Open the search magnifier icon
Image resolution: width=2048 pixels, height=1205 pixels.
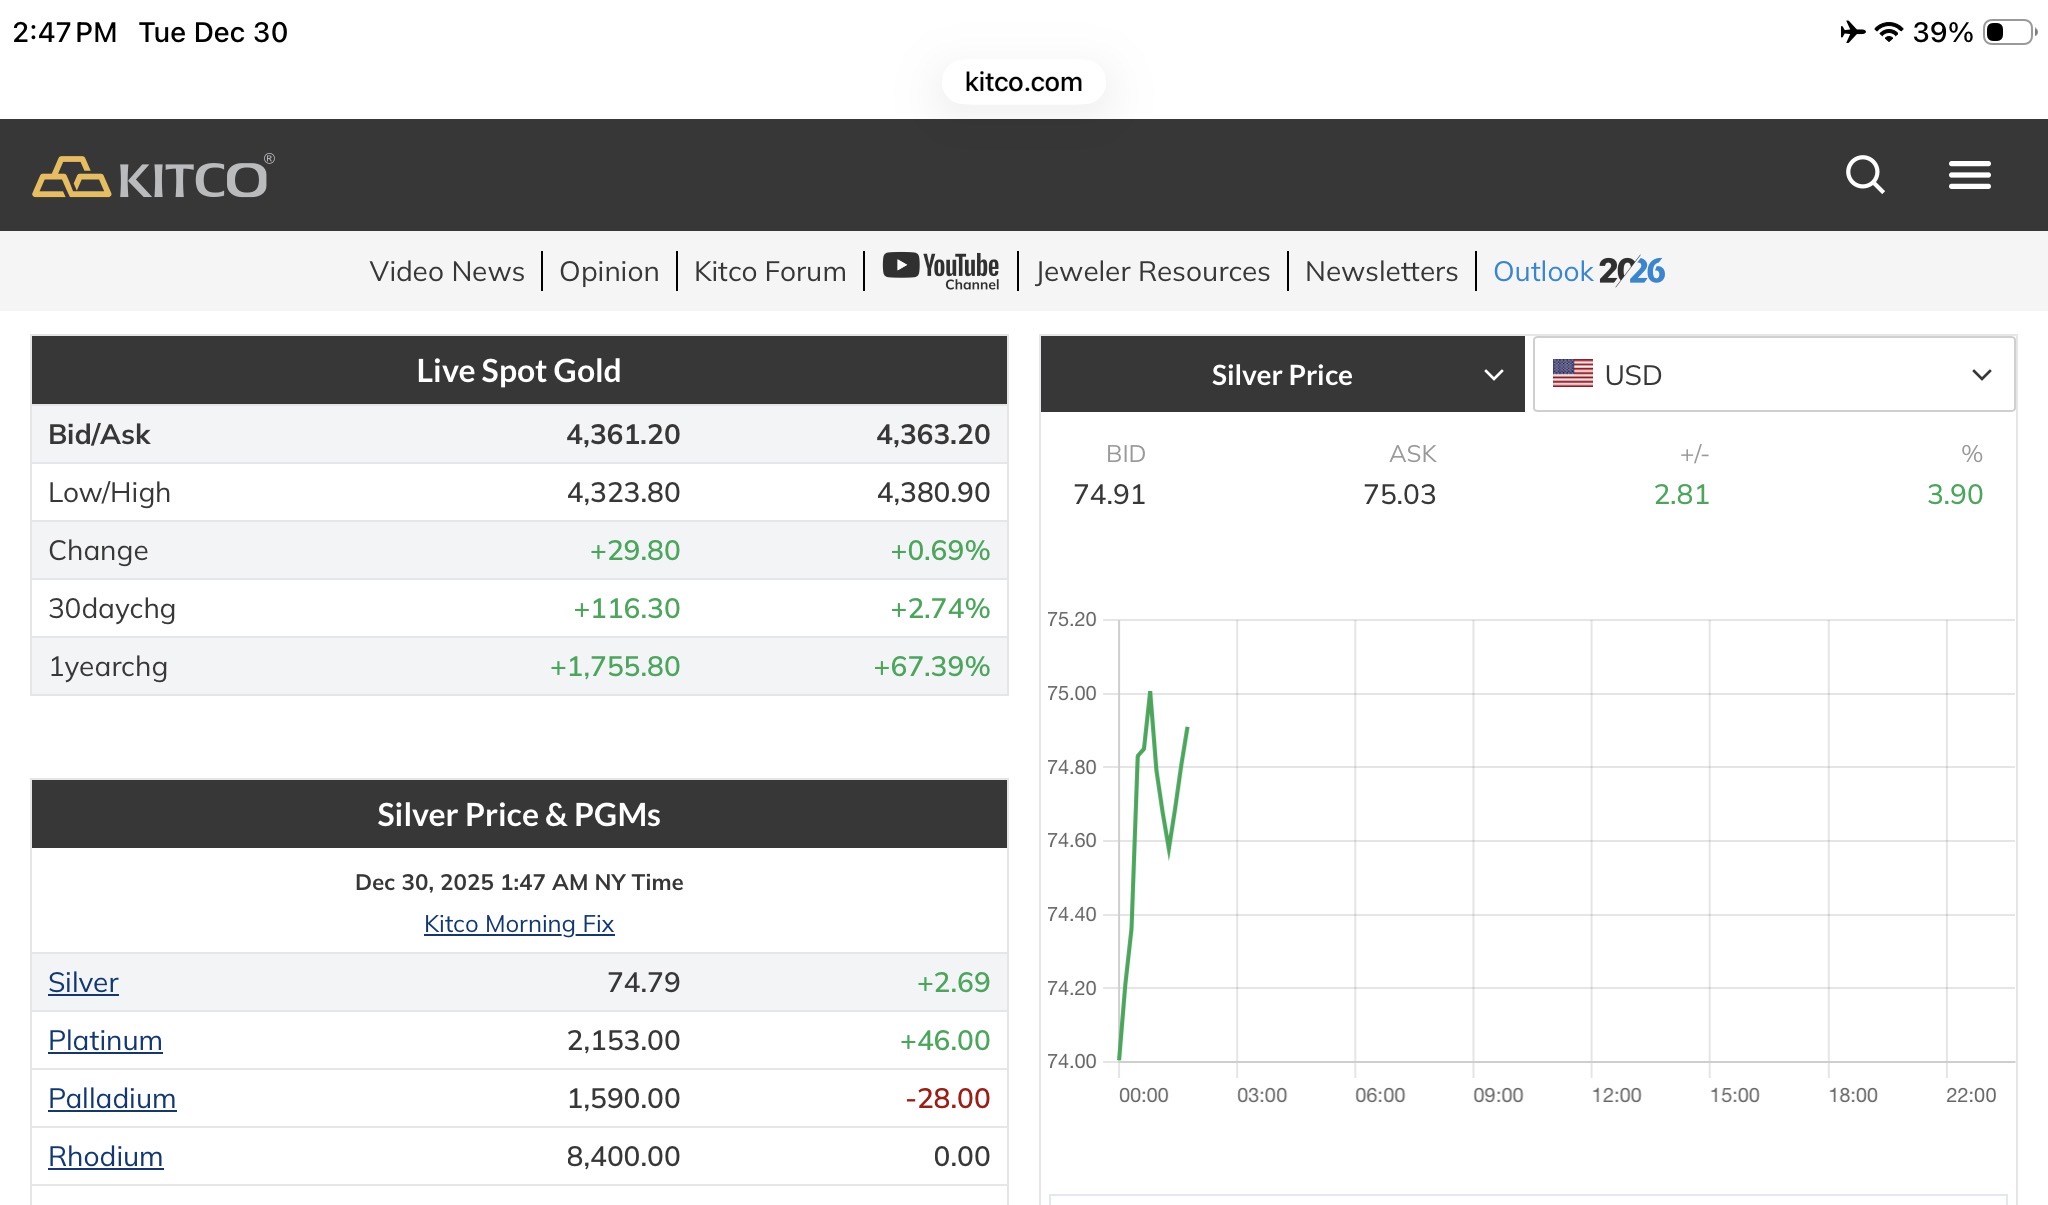[1864, 175]
